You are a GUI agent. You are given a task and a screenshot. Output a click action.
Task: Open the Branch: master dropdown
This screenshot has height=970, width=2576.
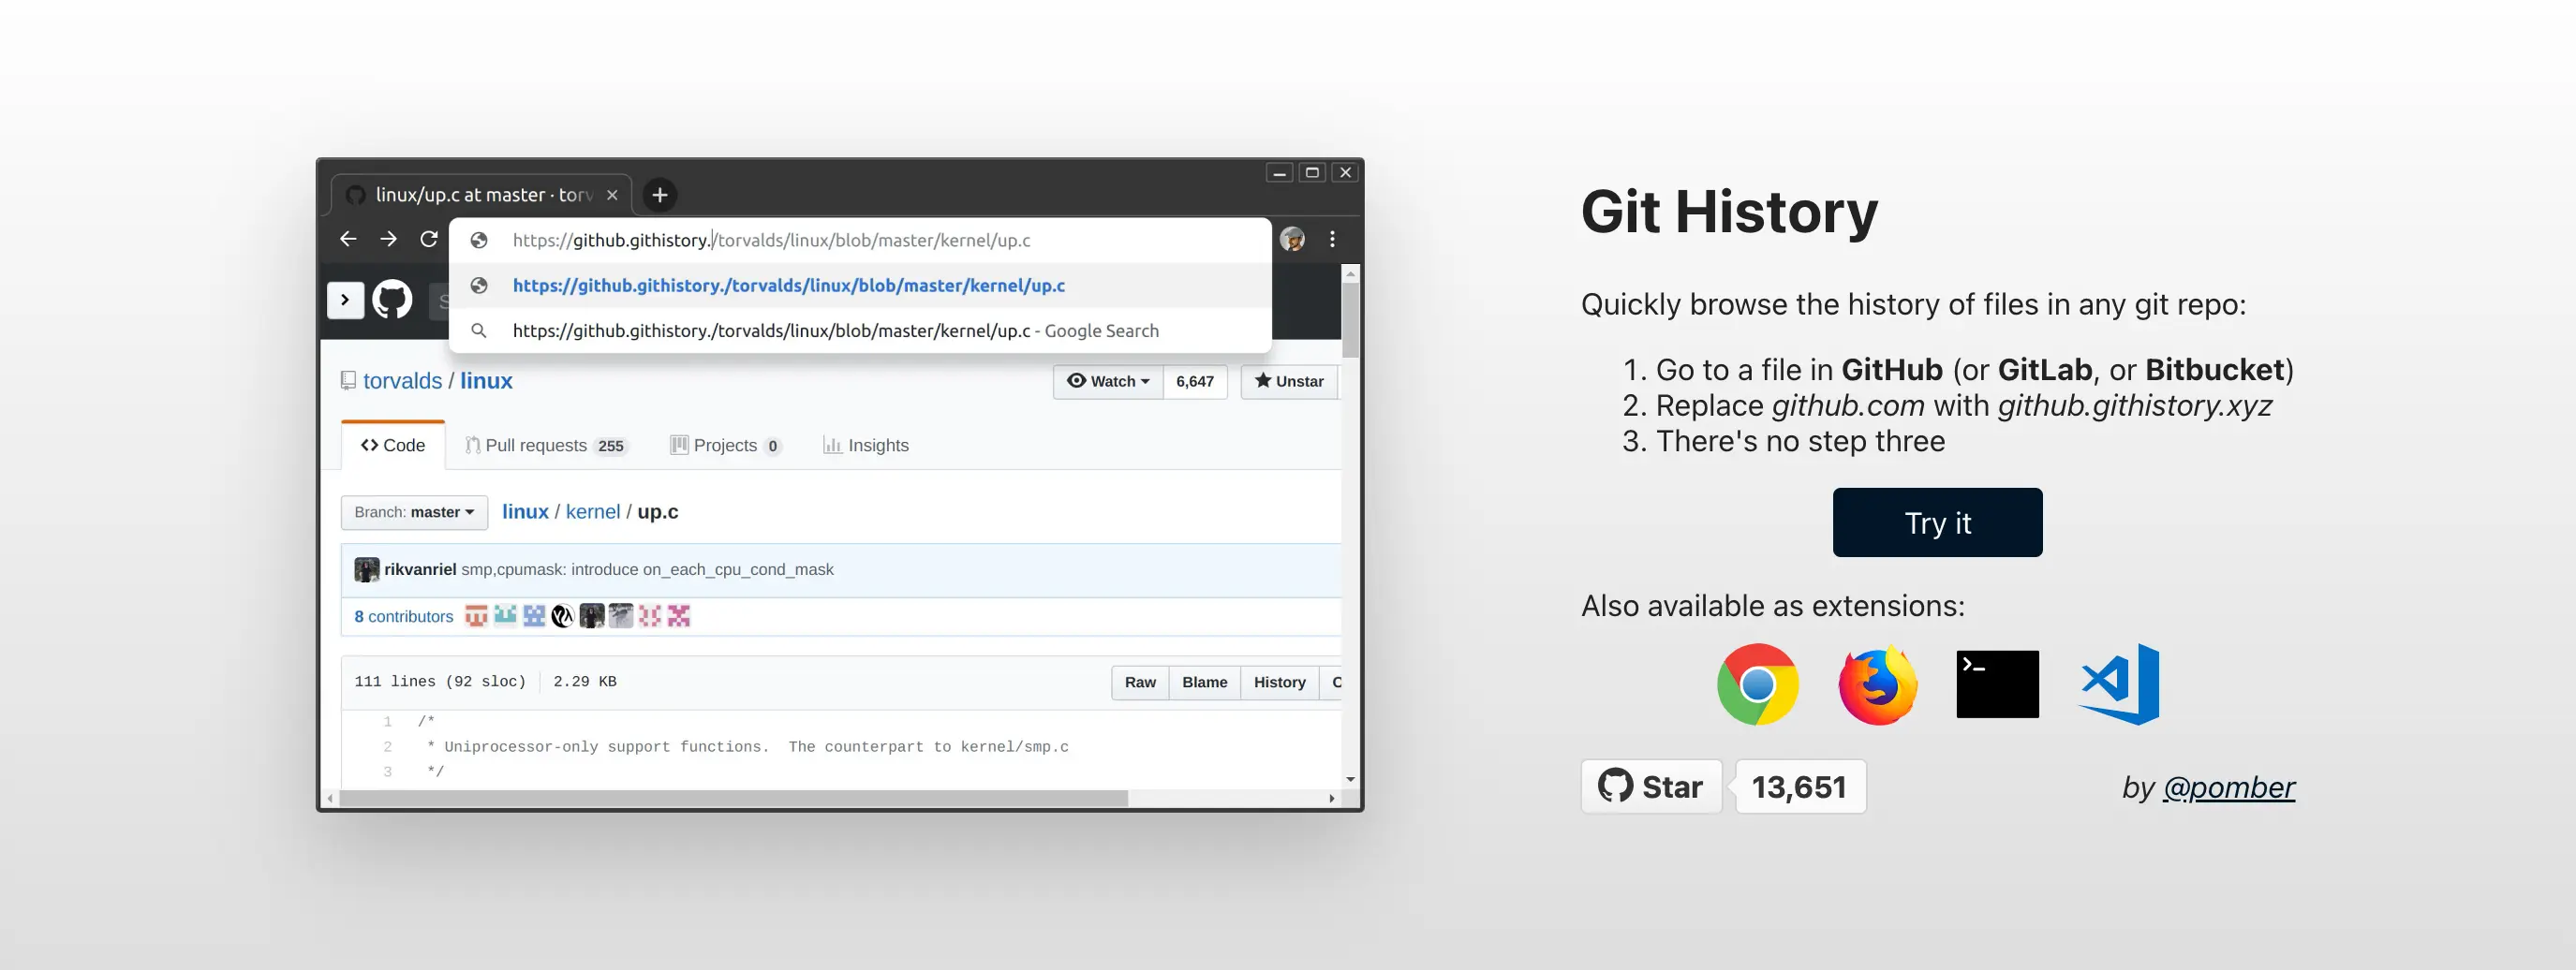point(414,512)
